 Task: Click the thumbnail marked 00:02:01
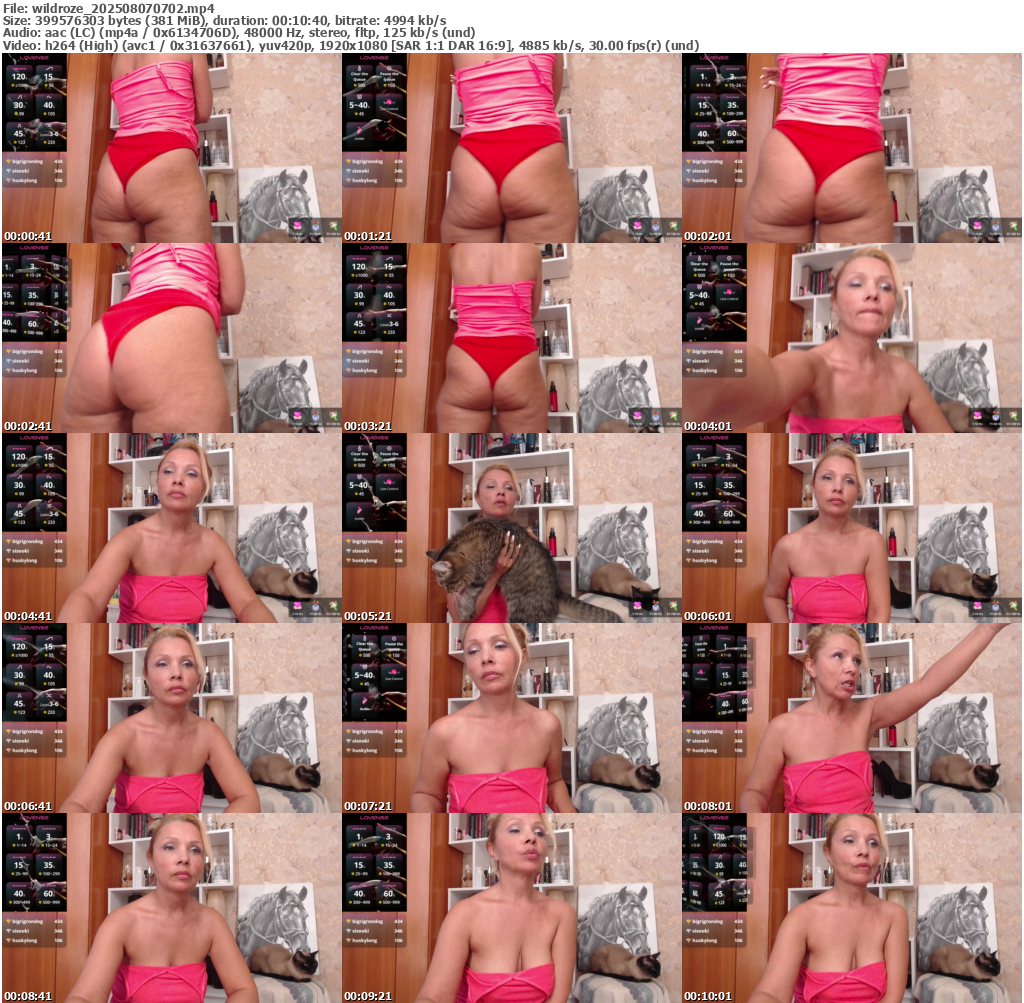click(851, 148)
